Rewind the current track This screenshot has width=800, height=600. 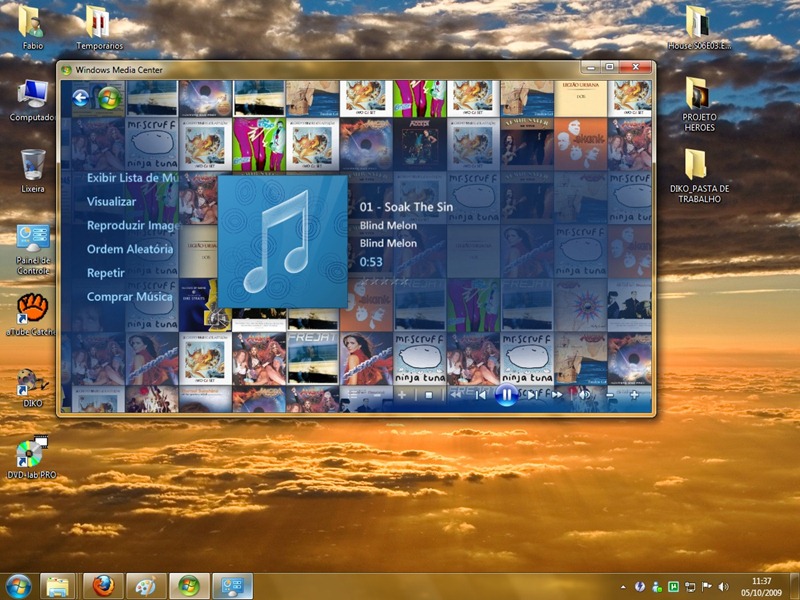456,395
